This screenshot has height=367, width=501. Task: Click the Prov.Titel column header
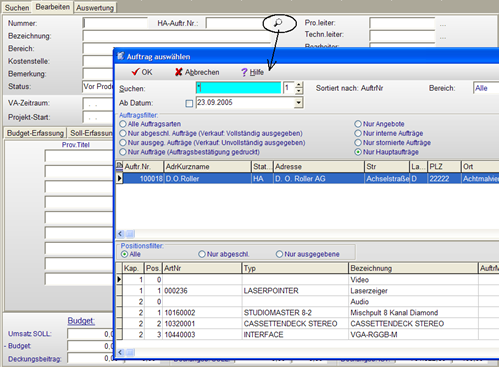pos(76,145)
